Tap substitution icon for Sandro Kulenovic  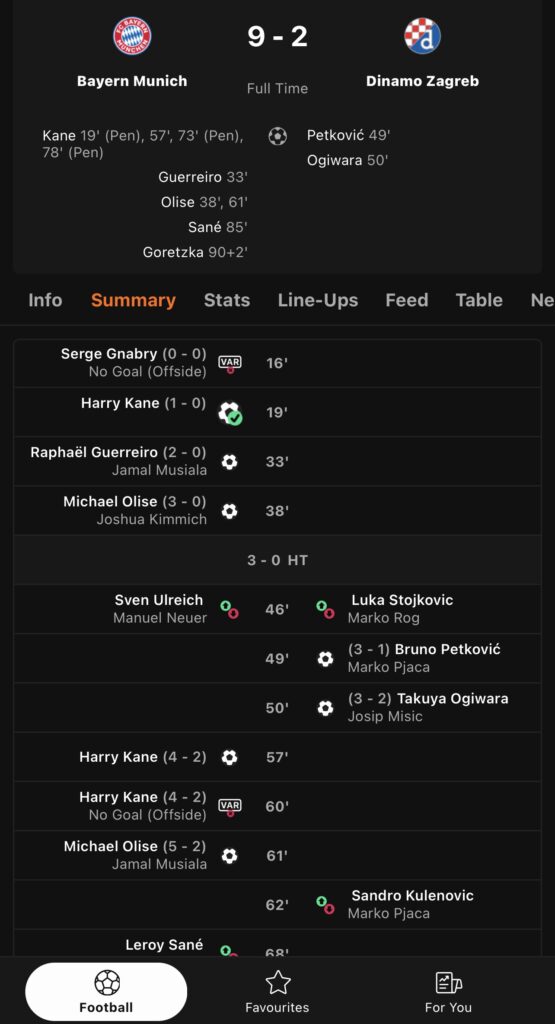tap(325, 905)
